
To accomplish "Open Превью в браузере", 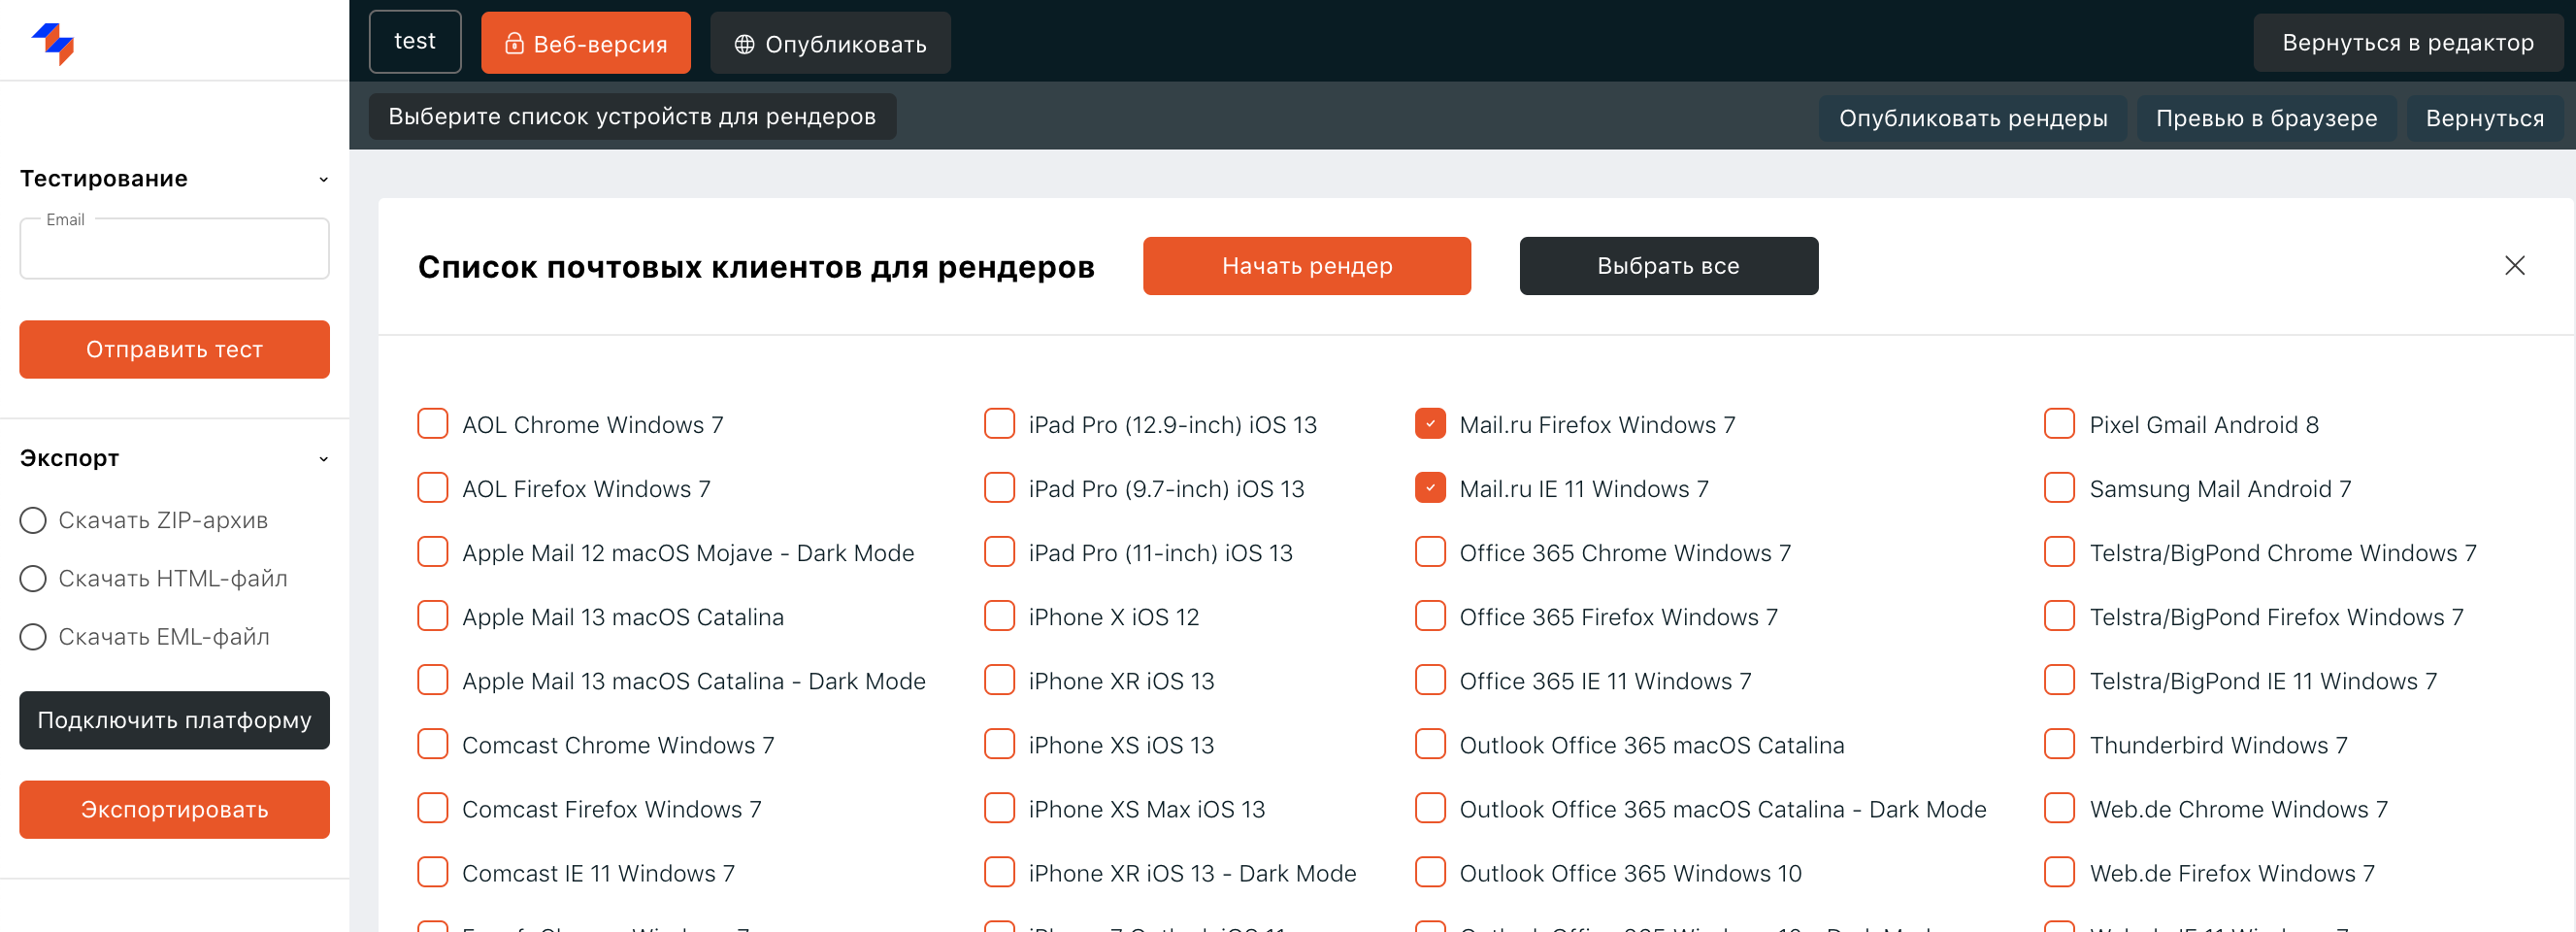I will tap(2266, 118).
